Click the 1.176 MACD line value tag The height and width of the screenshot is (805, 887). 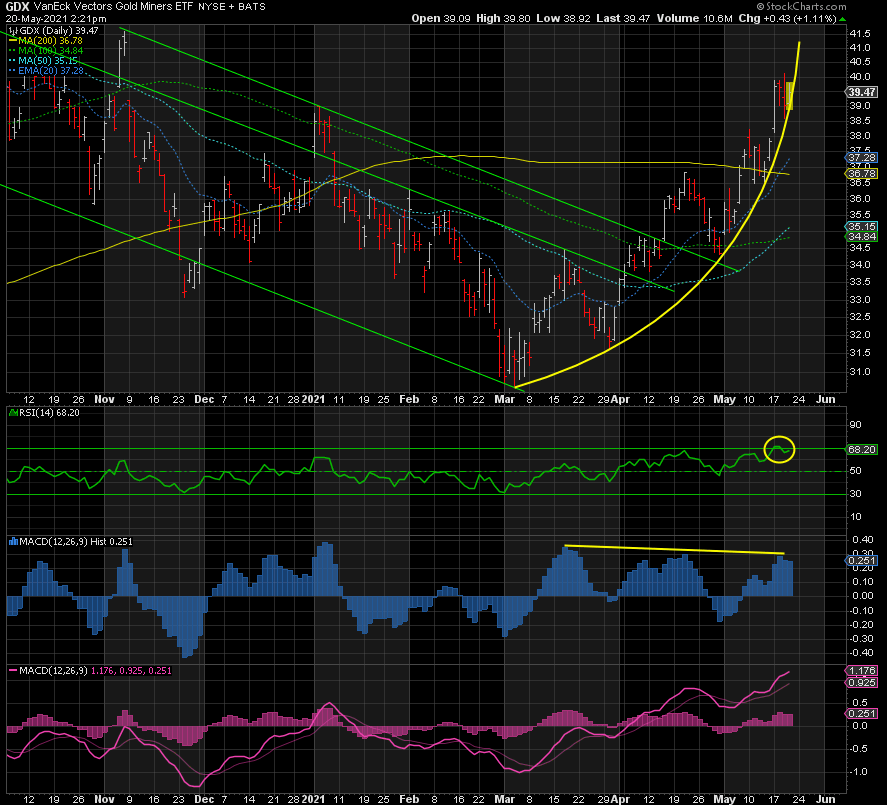point(862,671)
